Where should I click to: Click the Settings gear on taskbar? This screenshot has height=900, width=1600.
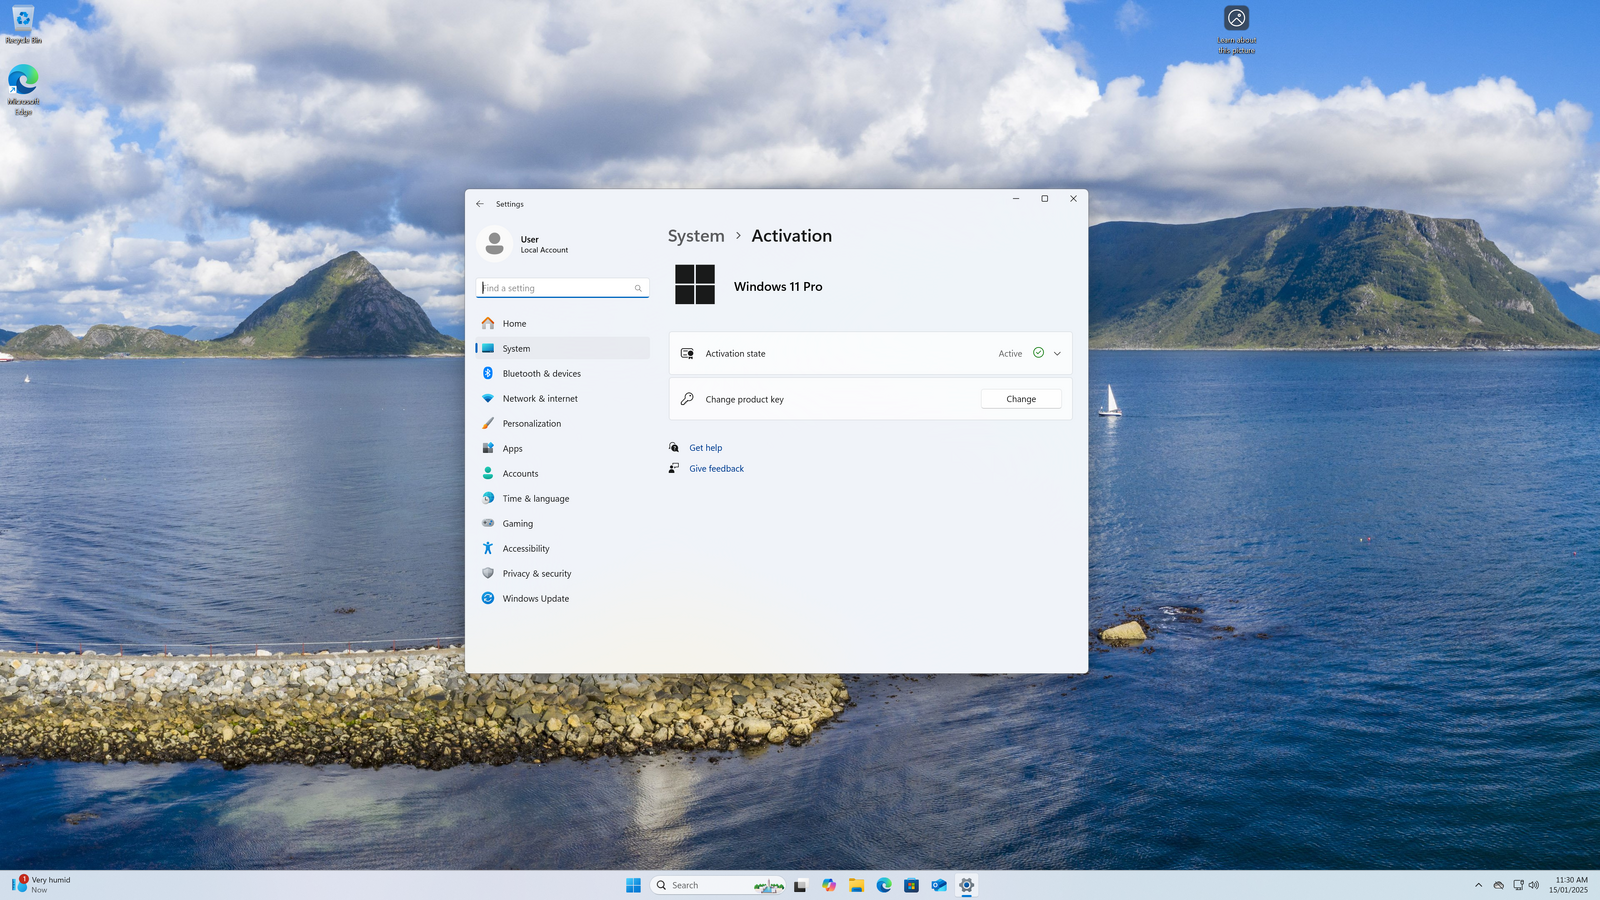(x=966, y=885)
